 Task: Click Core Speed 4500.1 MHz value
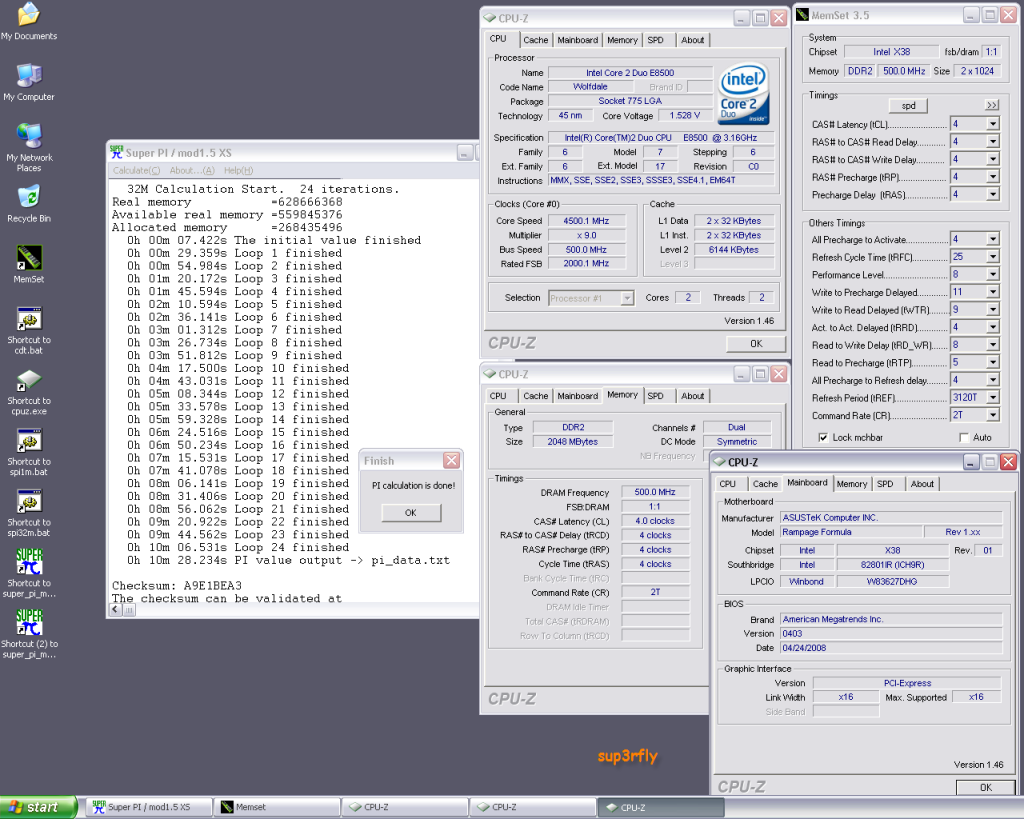pyautogui.click(x=586, y=221)
